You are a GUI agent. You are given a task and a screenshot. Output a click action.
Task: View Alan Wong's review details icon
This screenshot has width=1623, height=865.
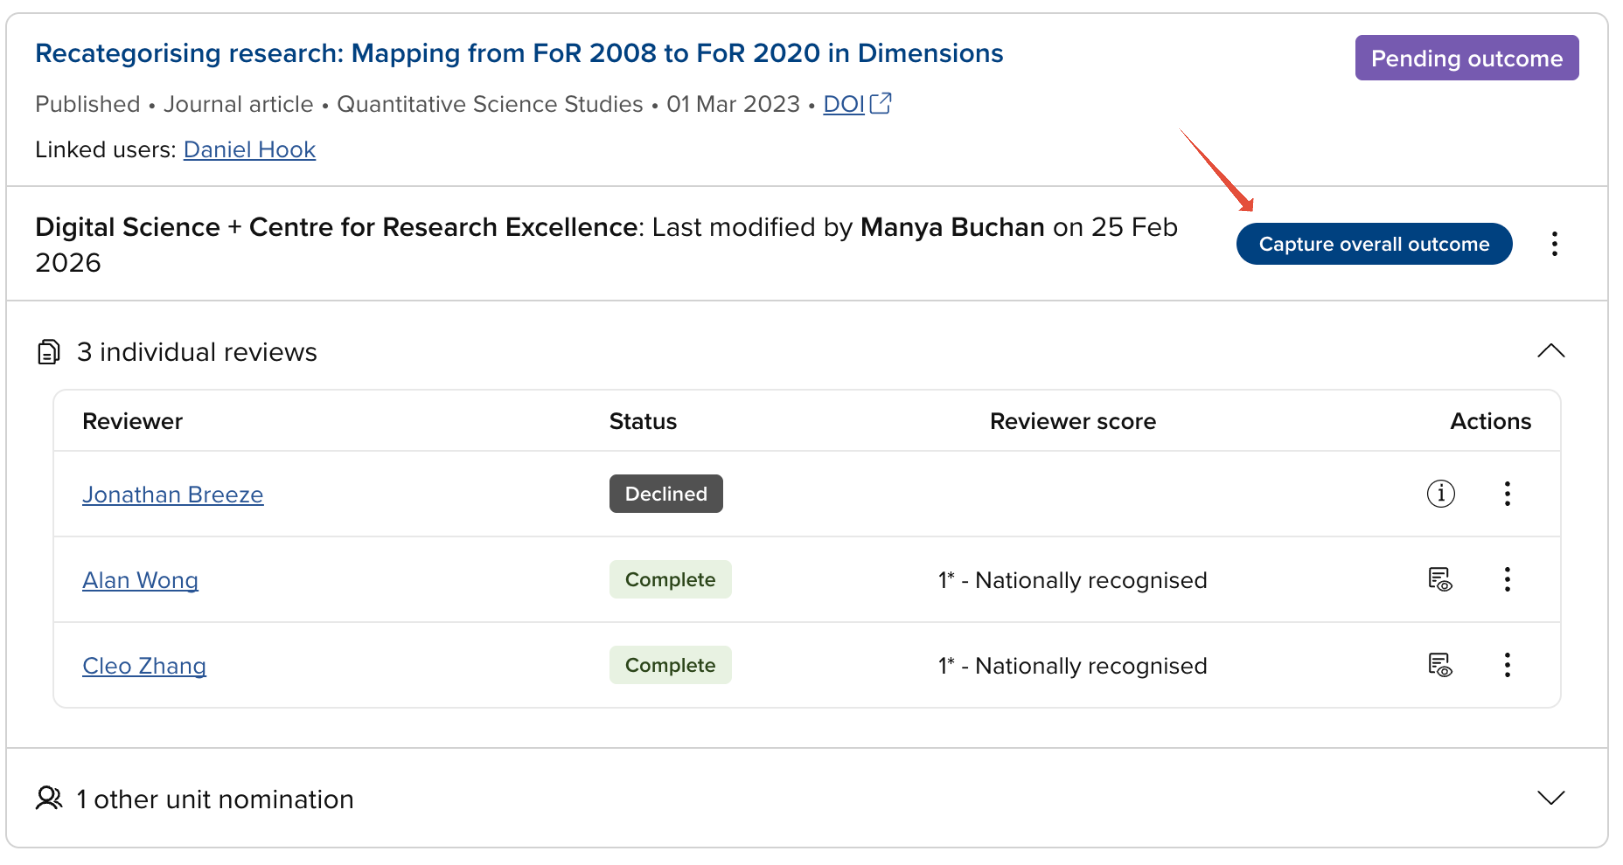(1440, 579)
